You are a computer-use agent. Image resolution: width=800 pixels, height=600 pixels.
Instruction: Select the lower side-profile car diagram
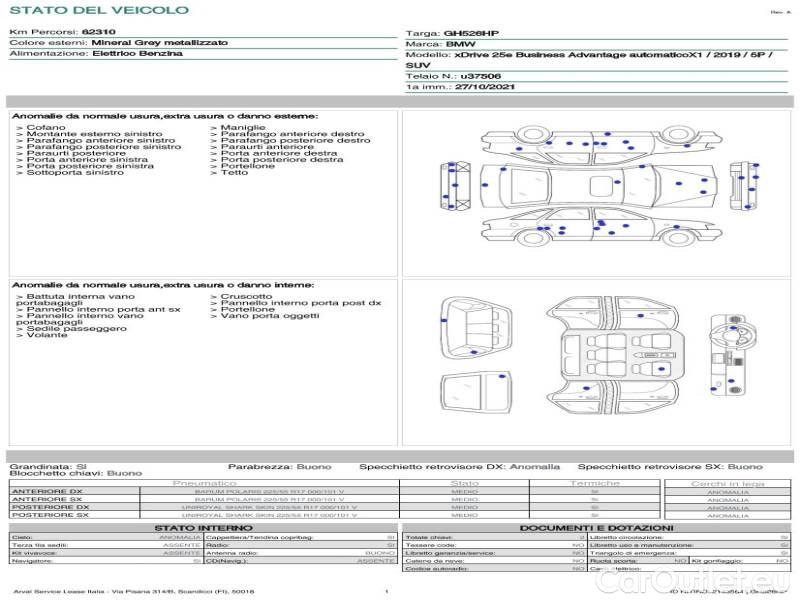click(x=598, y=227)
